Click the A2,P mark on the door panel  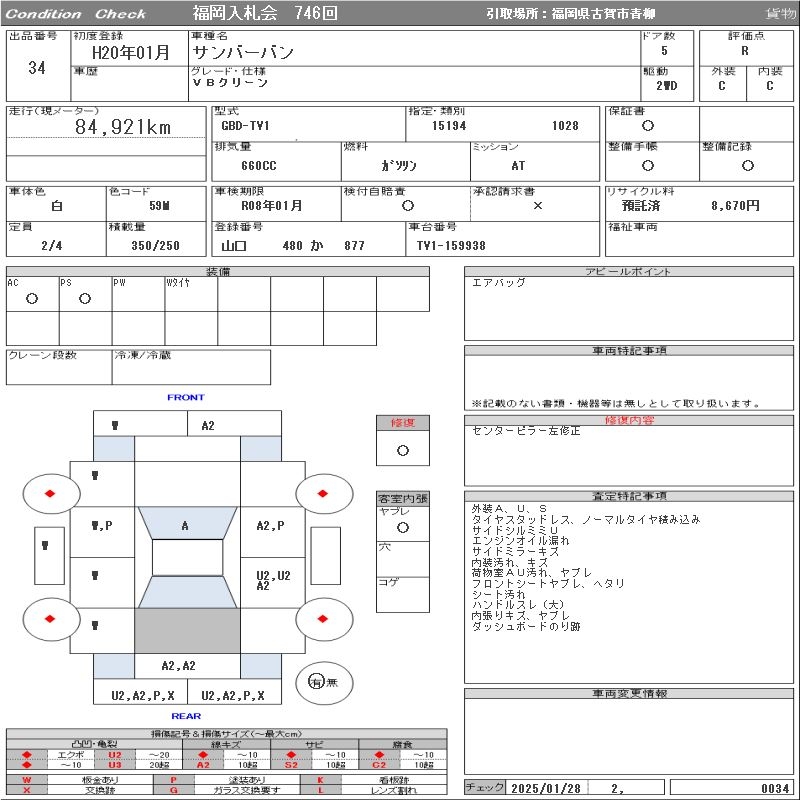coord(270,526)
